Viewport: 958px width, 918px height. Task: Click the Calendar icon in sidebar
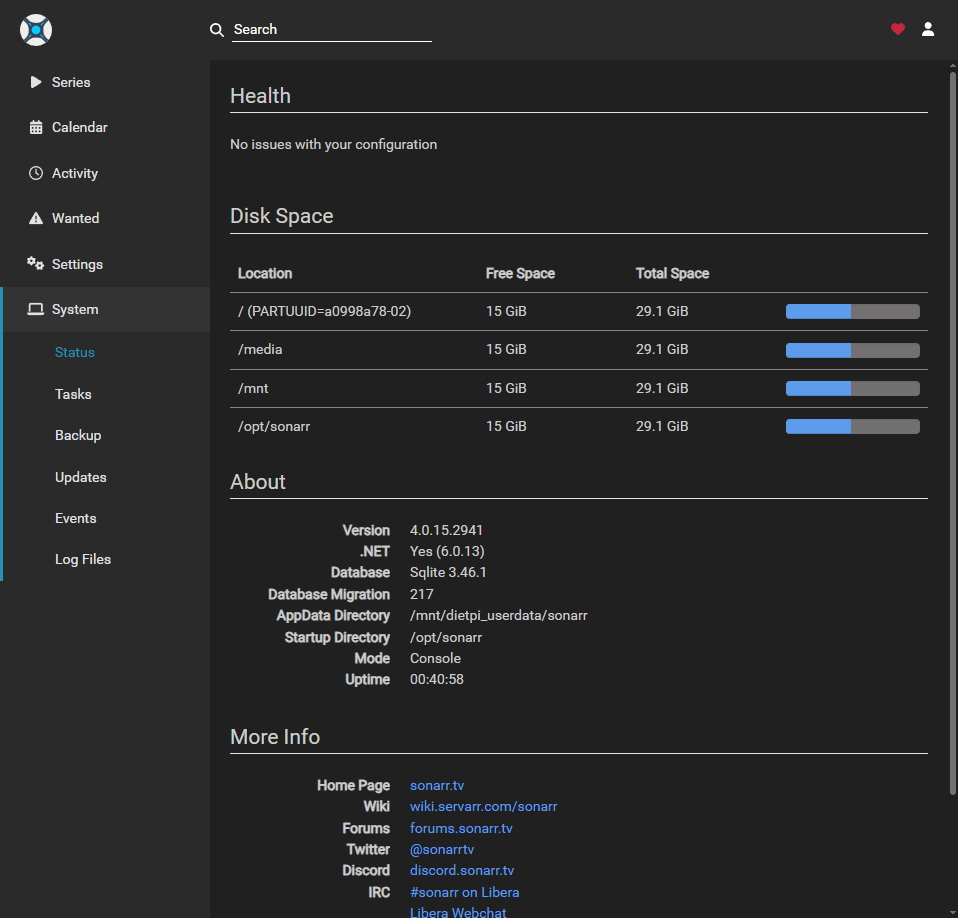tap(36, 128)
